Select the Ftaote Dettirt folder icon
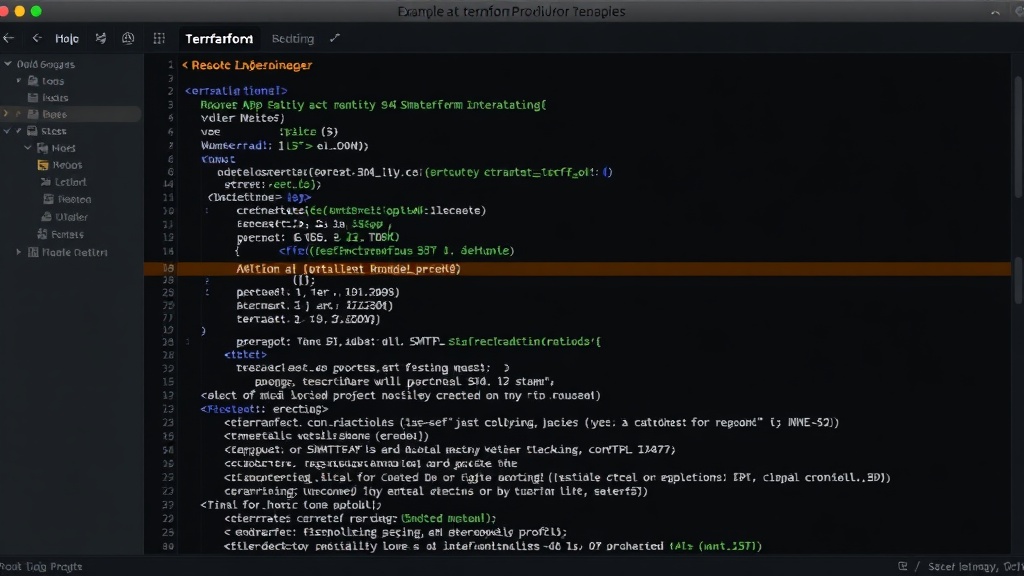The image size is (1024, 576). click(33, 252)
